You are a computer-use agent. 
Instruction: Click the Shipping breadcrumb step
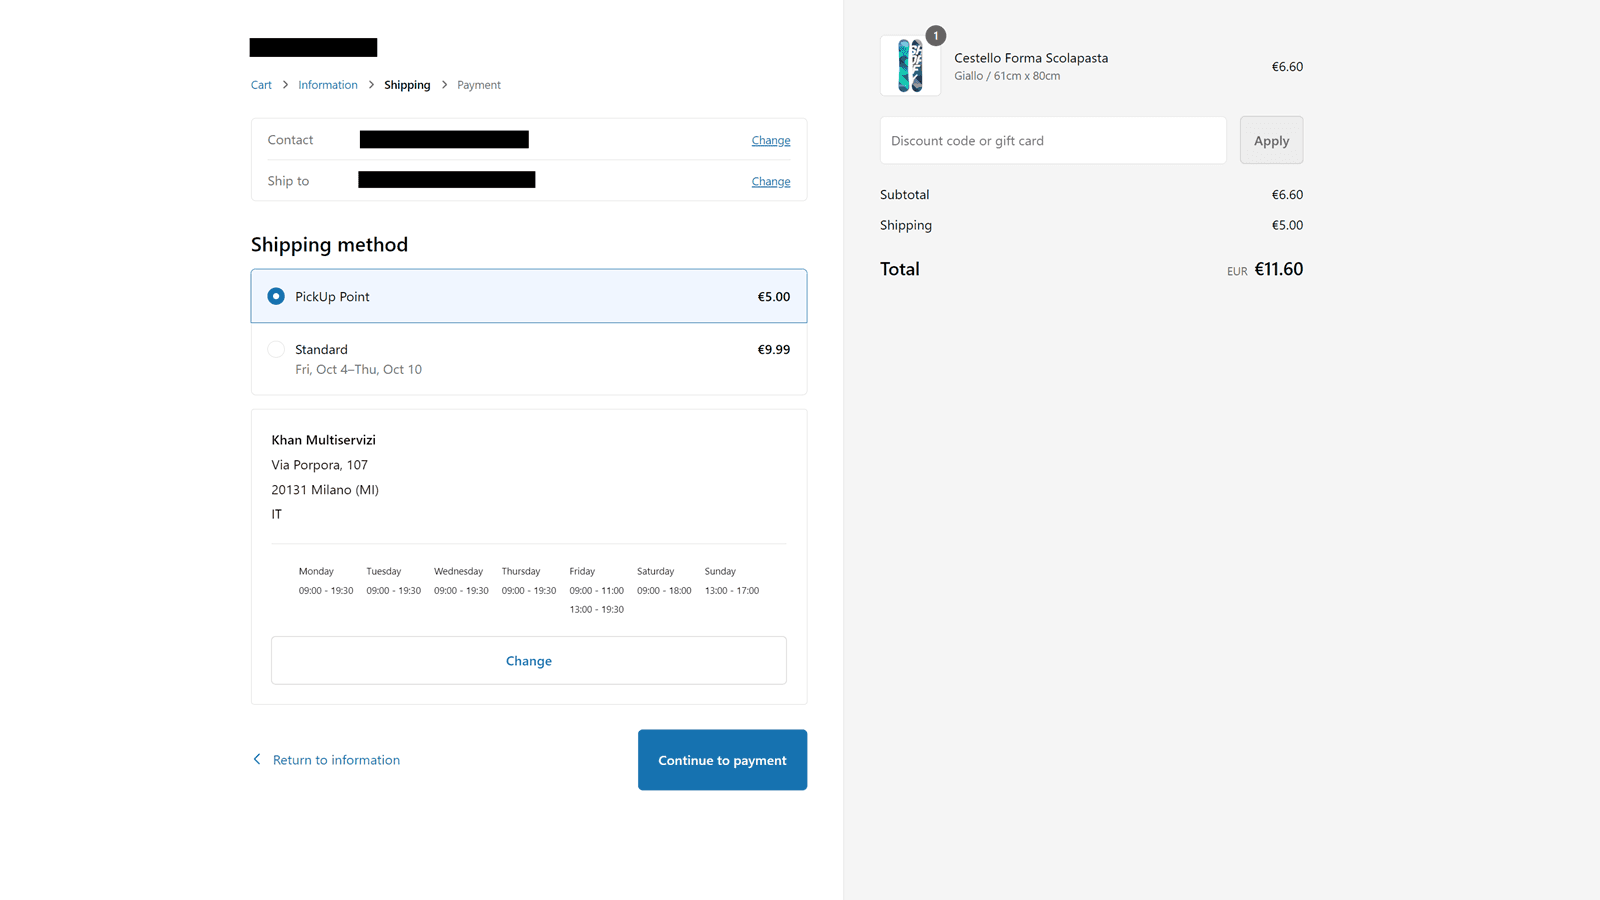407,85
